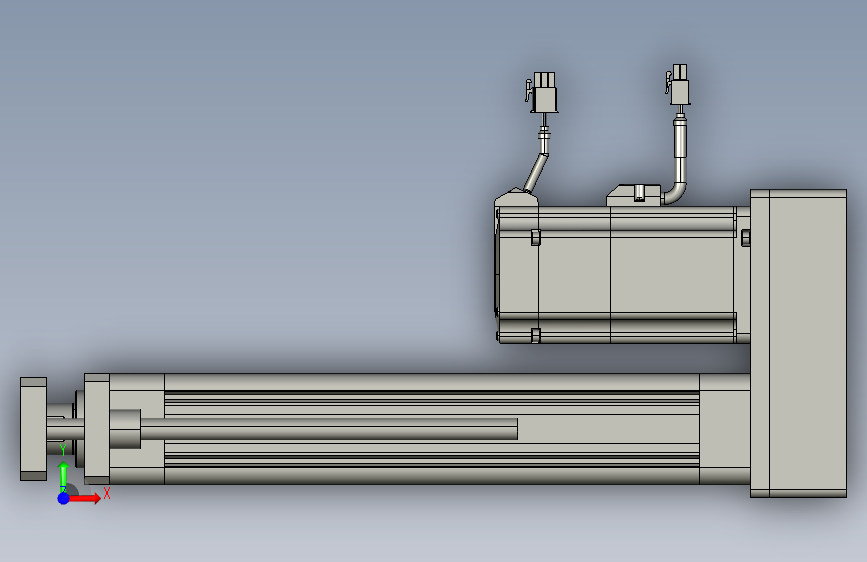This screenshot has height=562, width=867.
Task: Select the terminal box on top of the motor
Action: coord(634,196)
